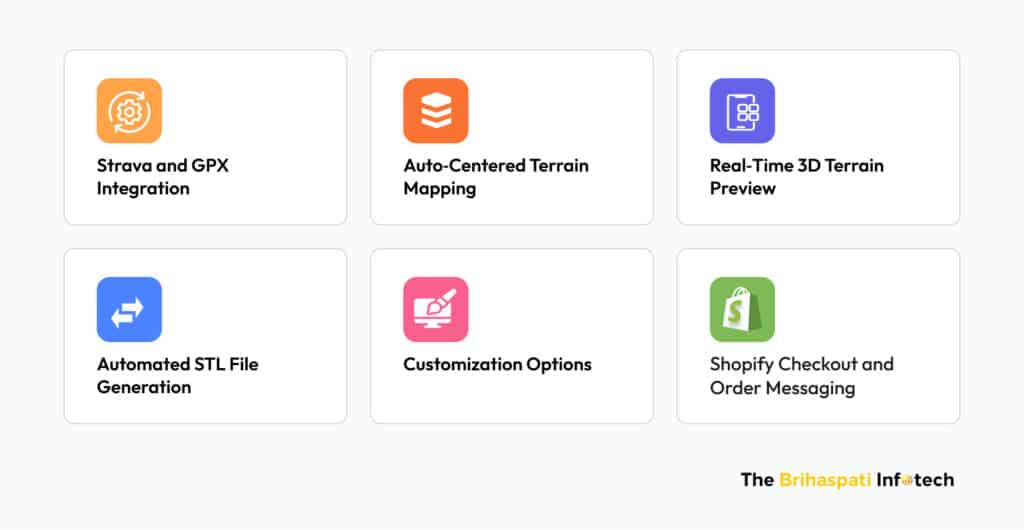Open Shopify Checkout and Order Messaging text
This screenshot has width=1024, height=530.
tap(802, 375)
